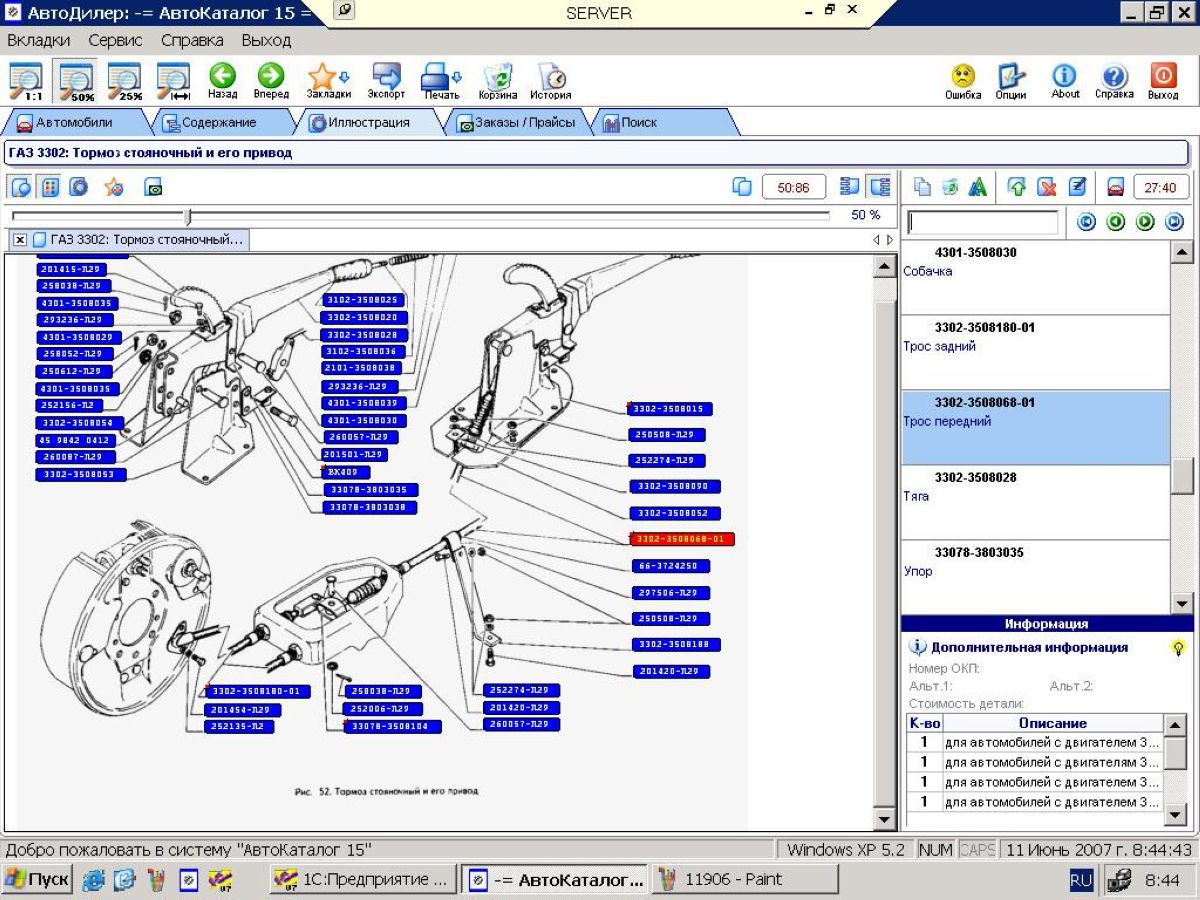1200x900 pixels.
Task: Open the About dialog
Action: [x=1065, y=81]
